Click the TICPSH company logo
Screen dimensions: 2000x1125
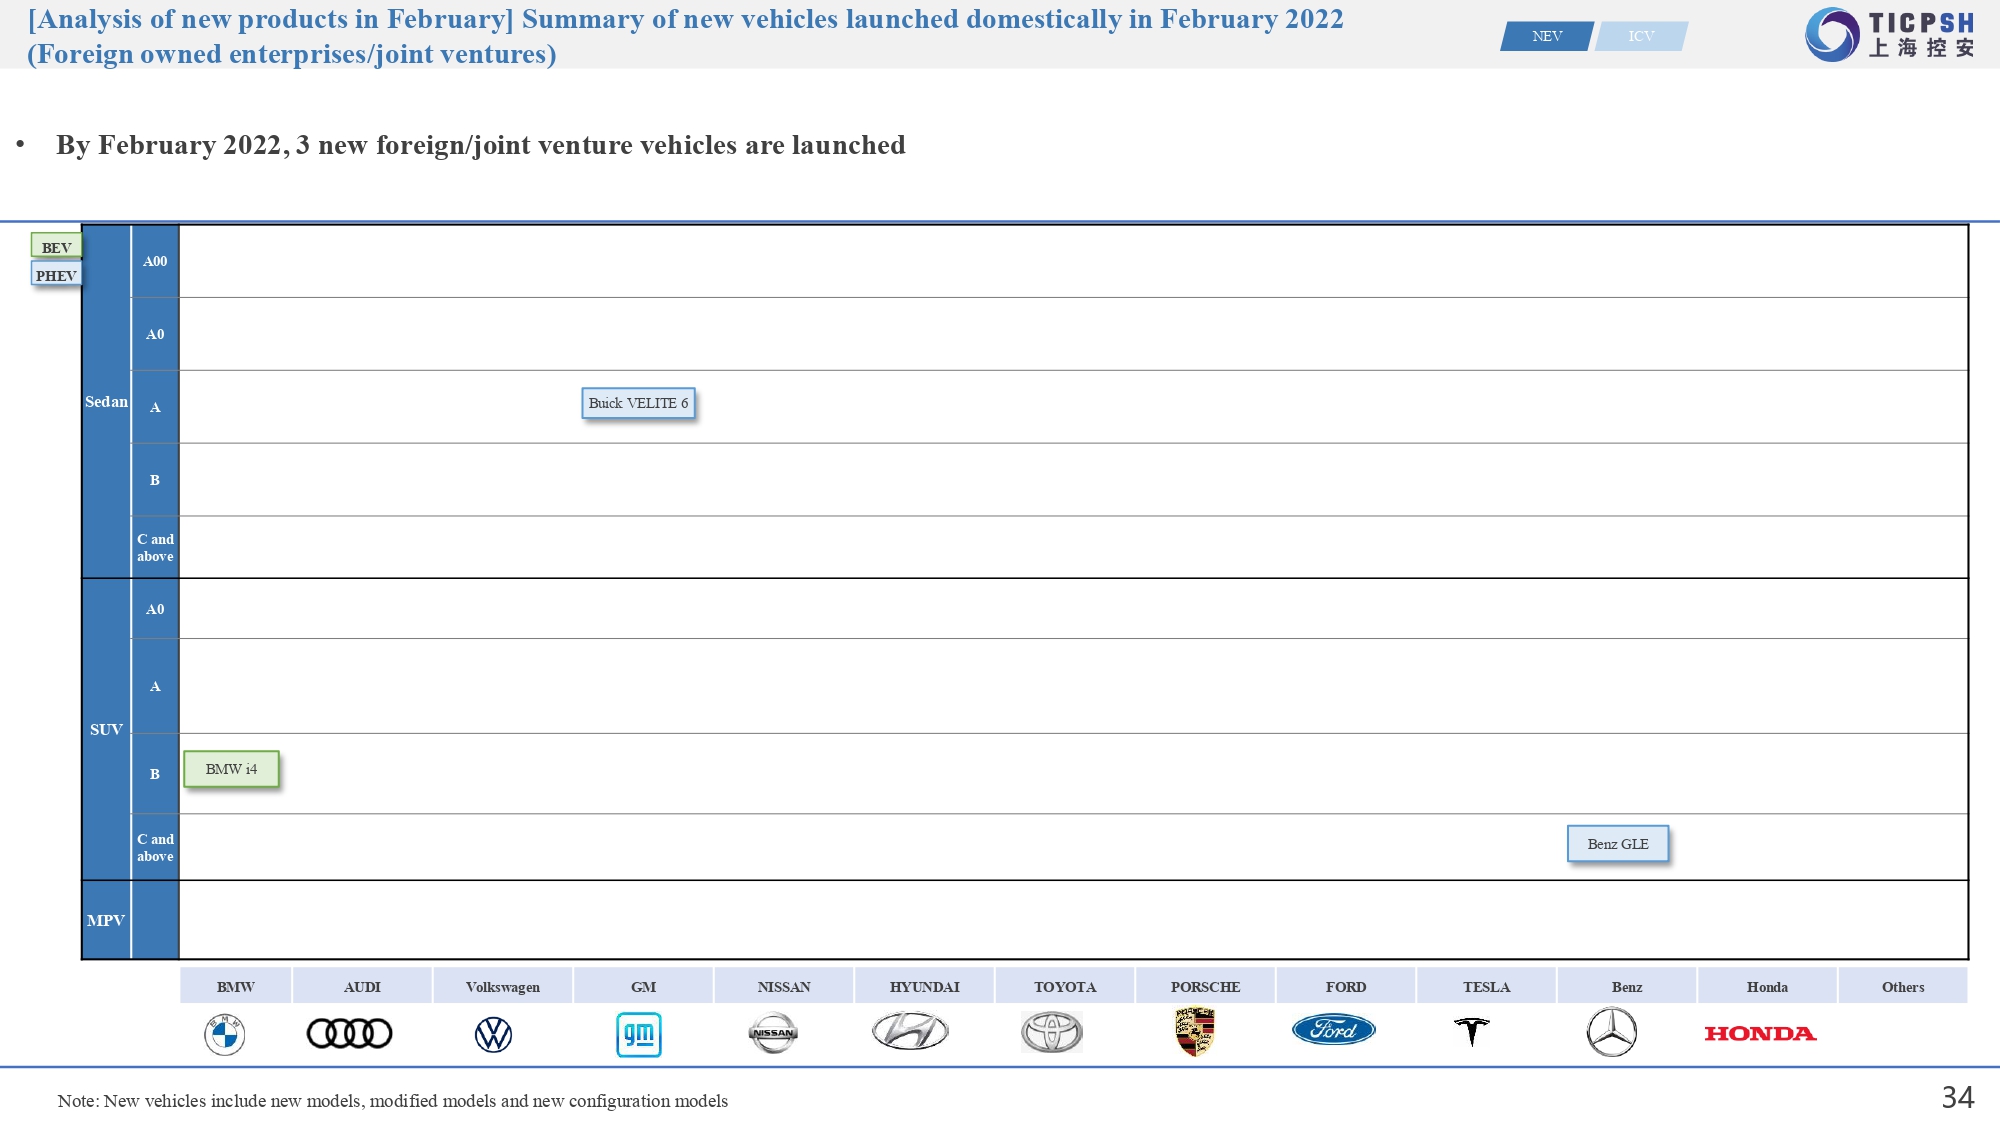(1890, 34)
